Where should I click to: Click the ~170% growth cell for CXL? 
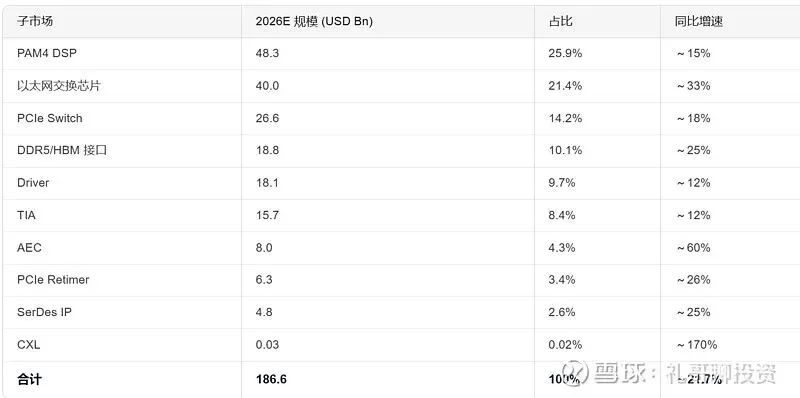point(697,345)
